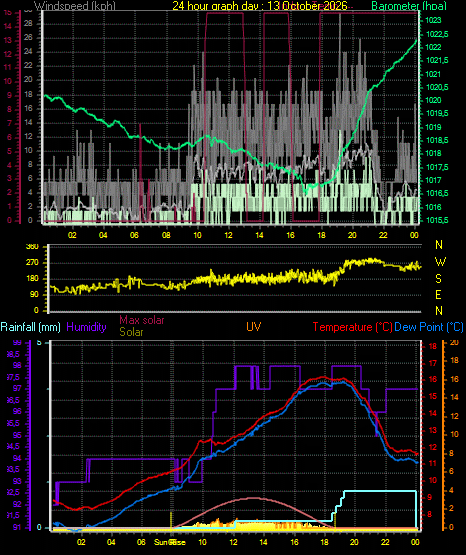Select the 'Barometer (hpa)' green label

(x=409, y=6)
